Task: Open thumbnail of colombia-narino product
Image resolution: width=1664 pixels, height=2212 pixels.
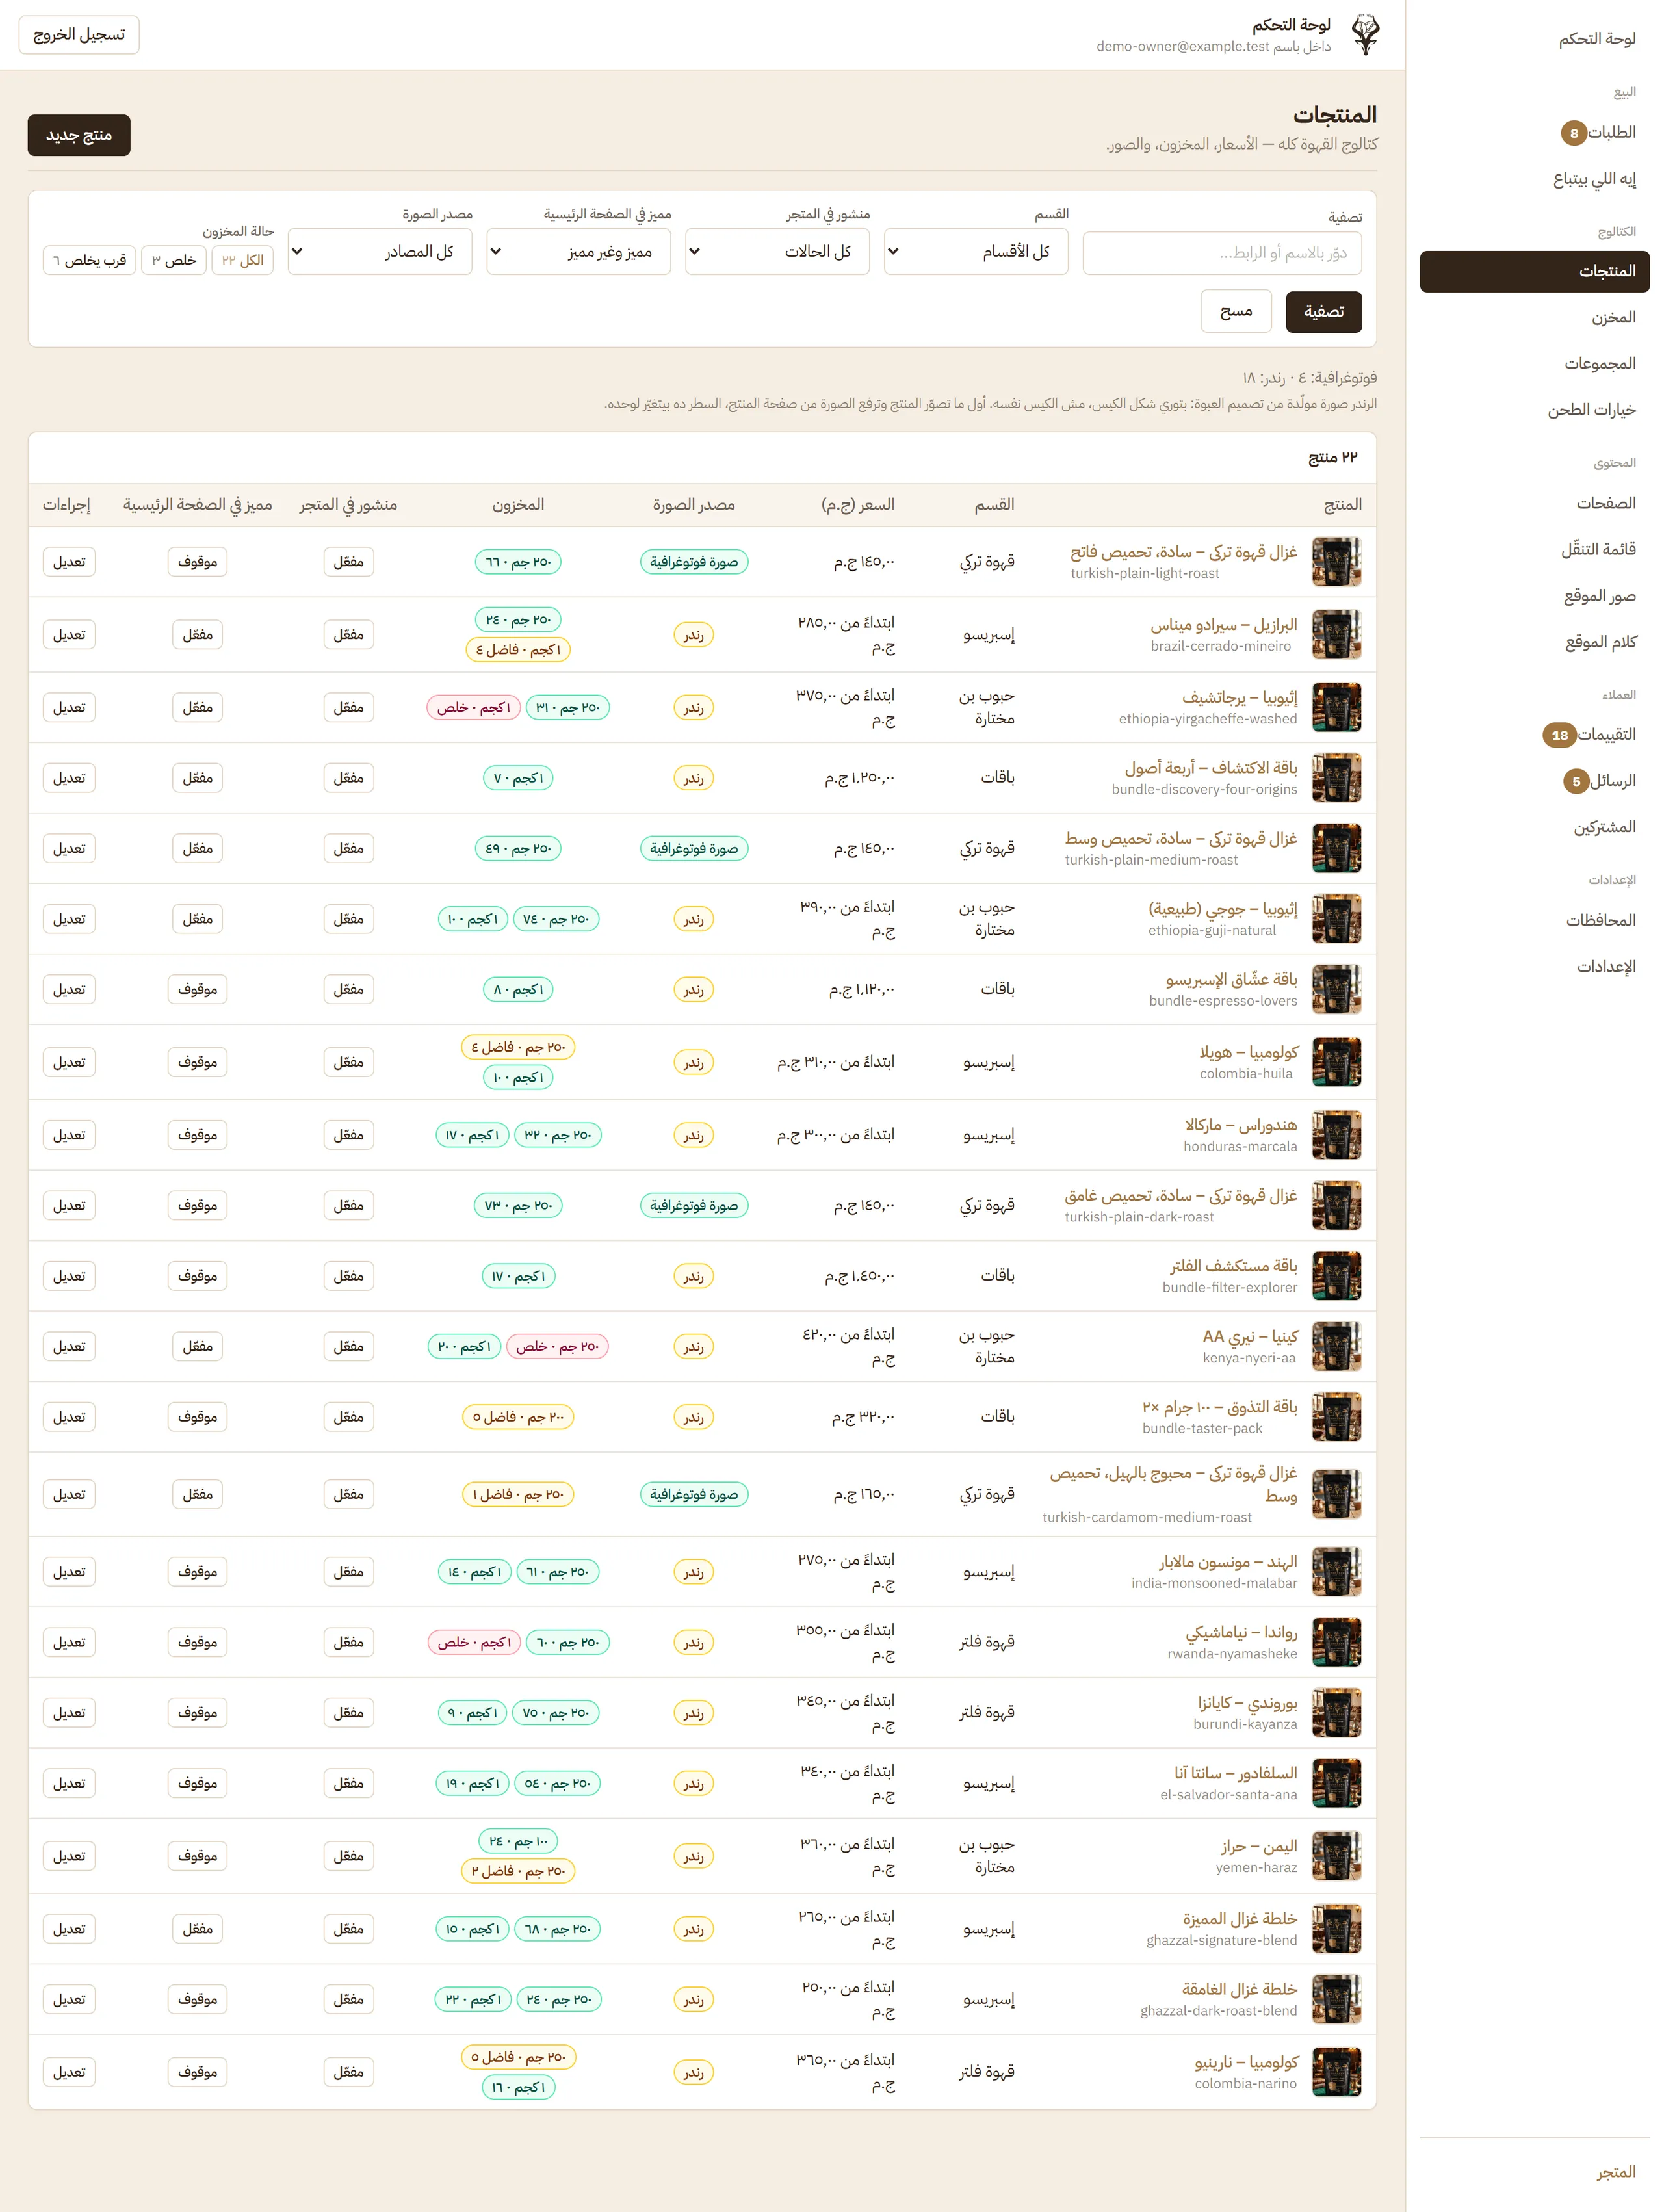Action: tap(1336, 2072)
